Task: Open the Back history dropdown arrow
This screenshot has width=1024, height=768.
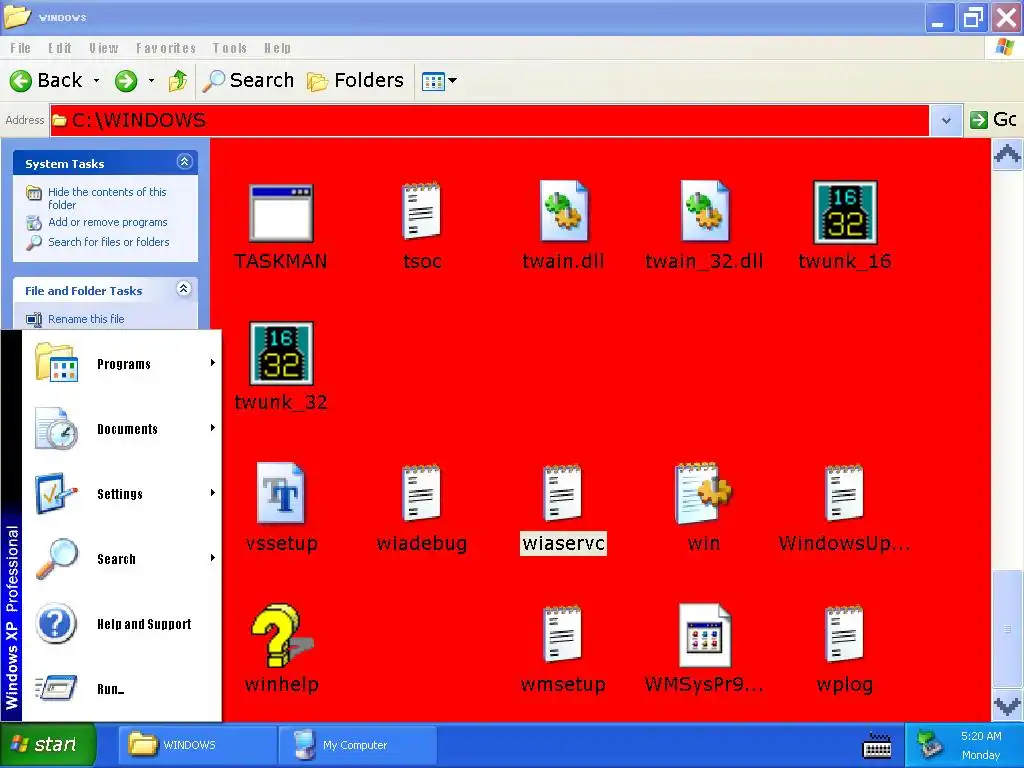Action: click(97, 81)
